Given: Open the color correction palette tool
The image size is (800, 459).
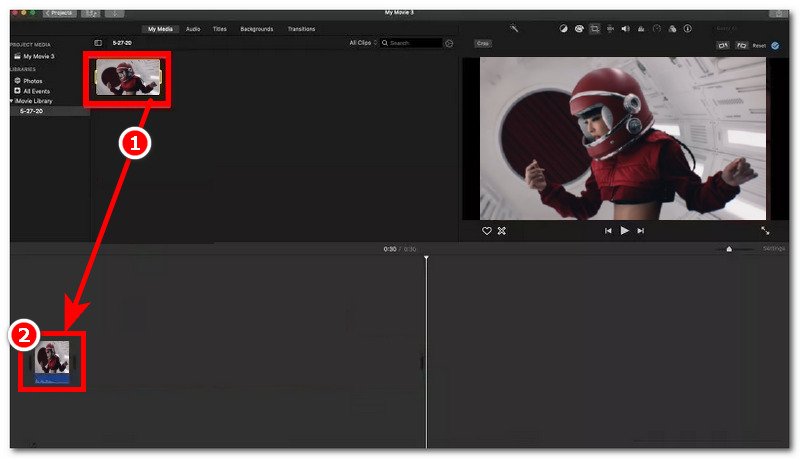Looking at the screenshot, I should point(579,29).
